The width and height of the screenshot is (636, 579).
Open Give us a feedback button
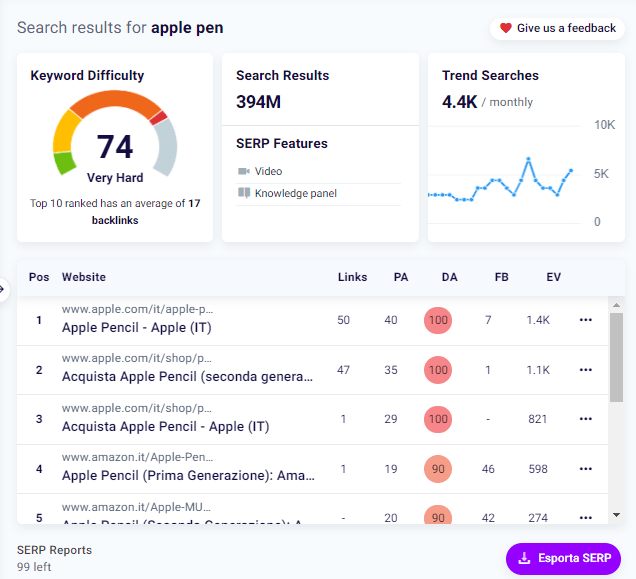(x=557, y=28)
